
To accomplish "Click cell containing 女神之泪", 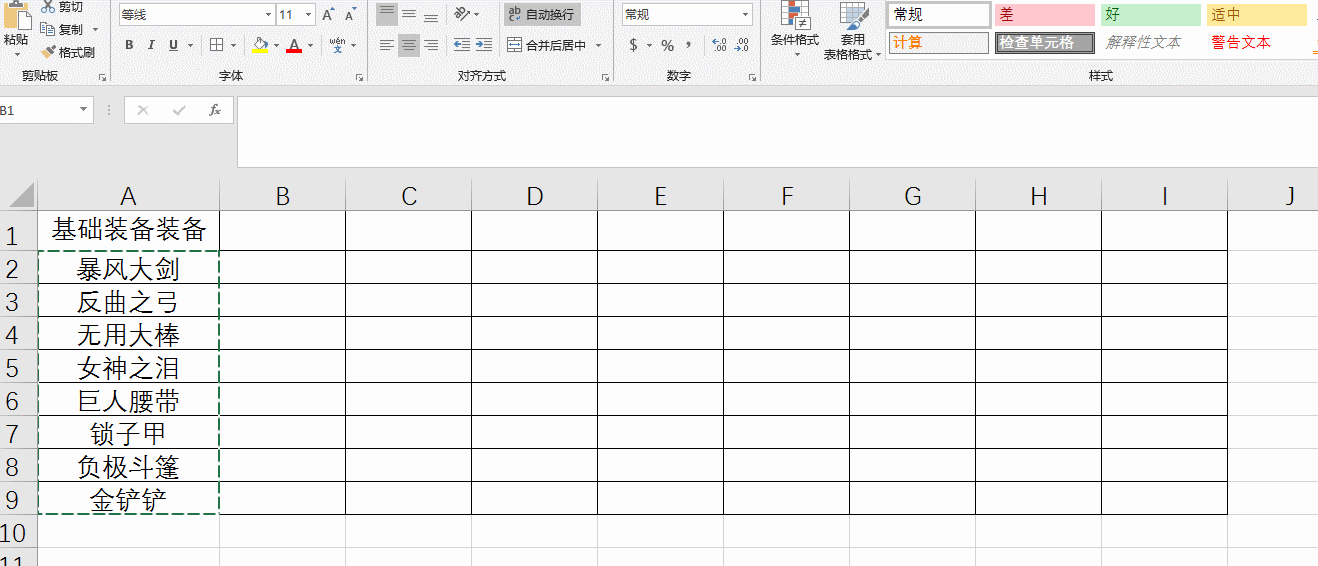I will click(128, 367).
